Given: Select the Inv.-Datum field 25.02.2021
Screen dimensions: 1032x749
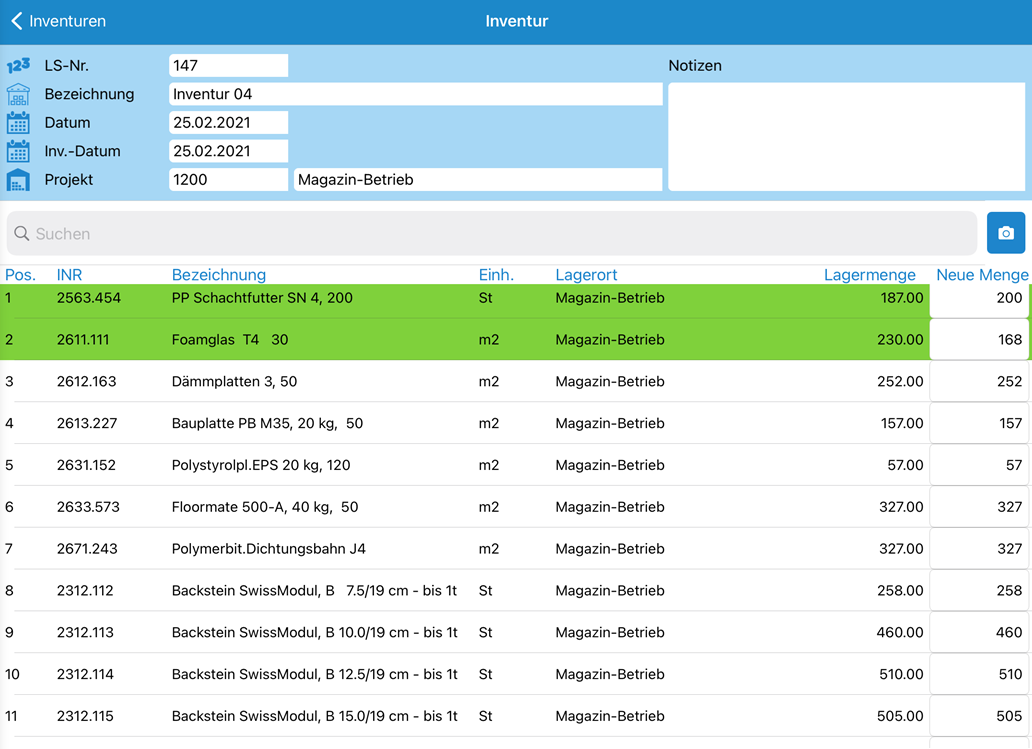Looking at the screenshot, I should pos(228,151).
